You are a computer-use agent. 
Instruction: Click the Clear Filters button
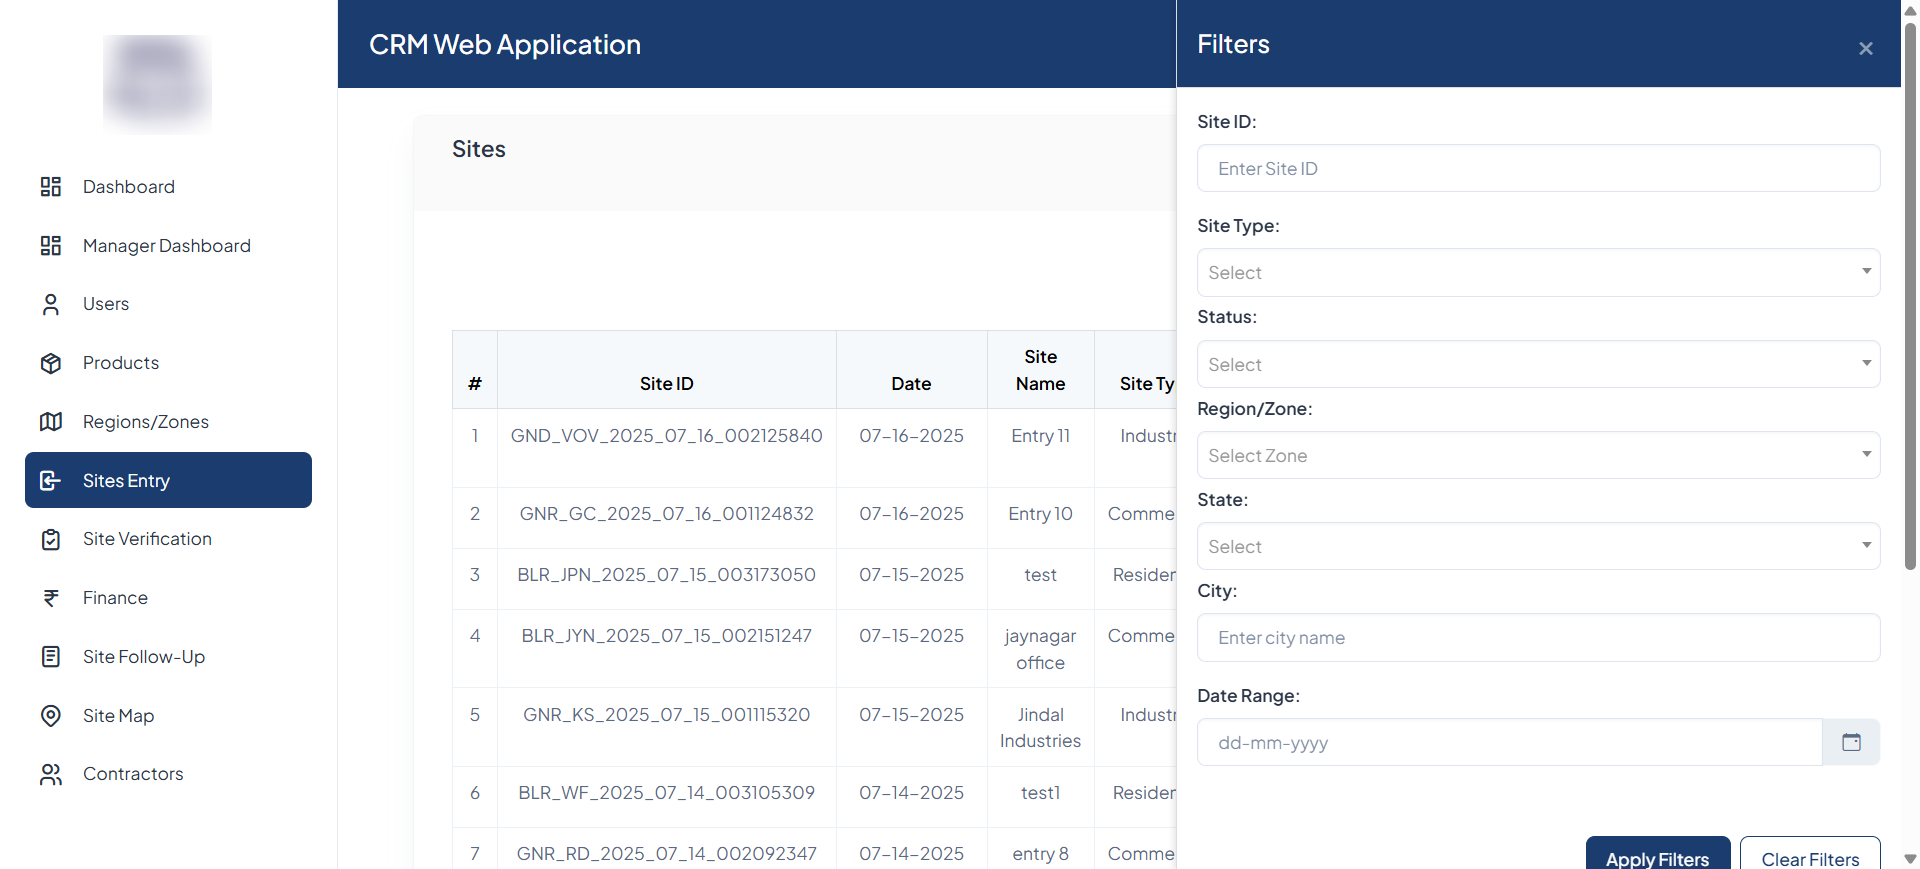[x=1810, y=855]
